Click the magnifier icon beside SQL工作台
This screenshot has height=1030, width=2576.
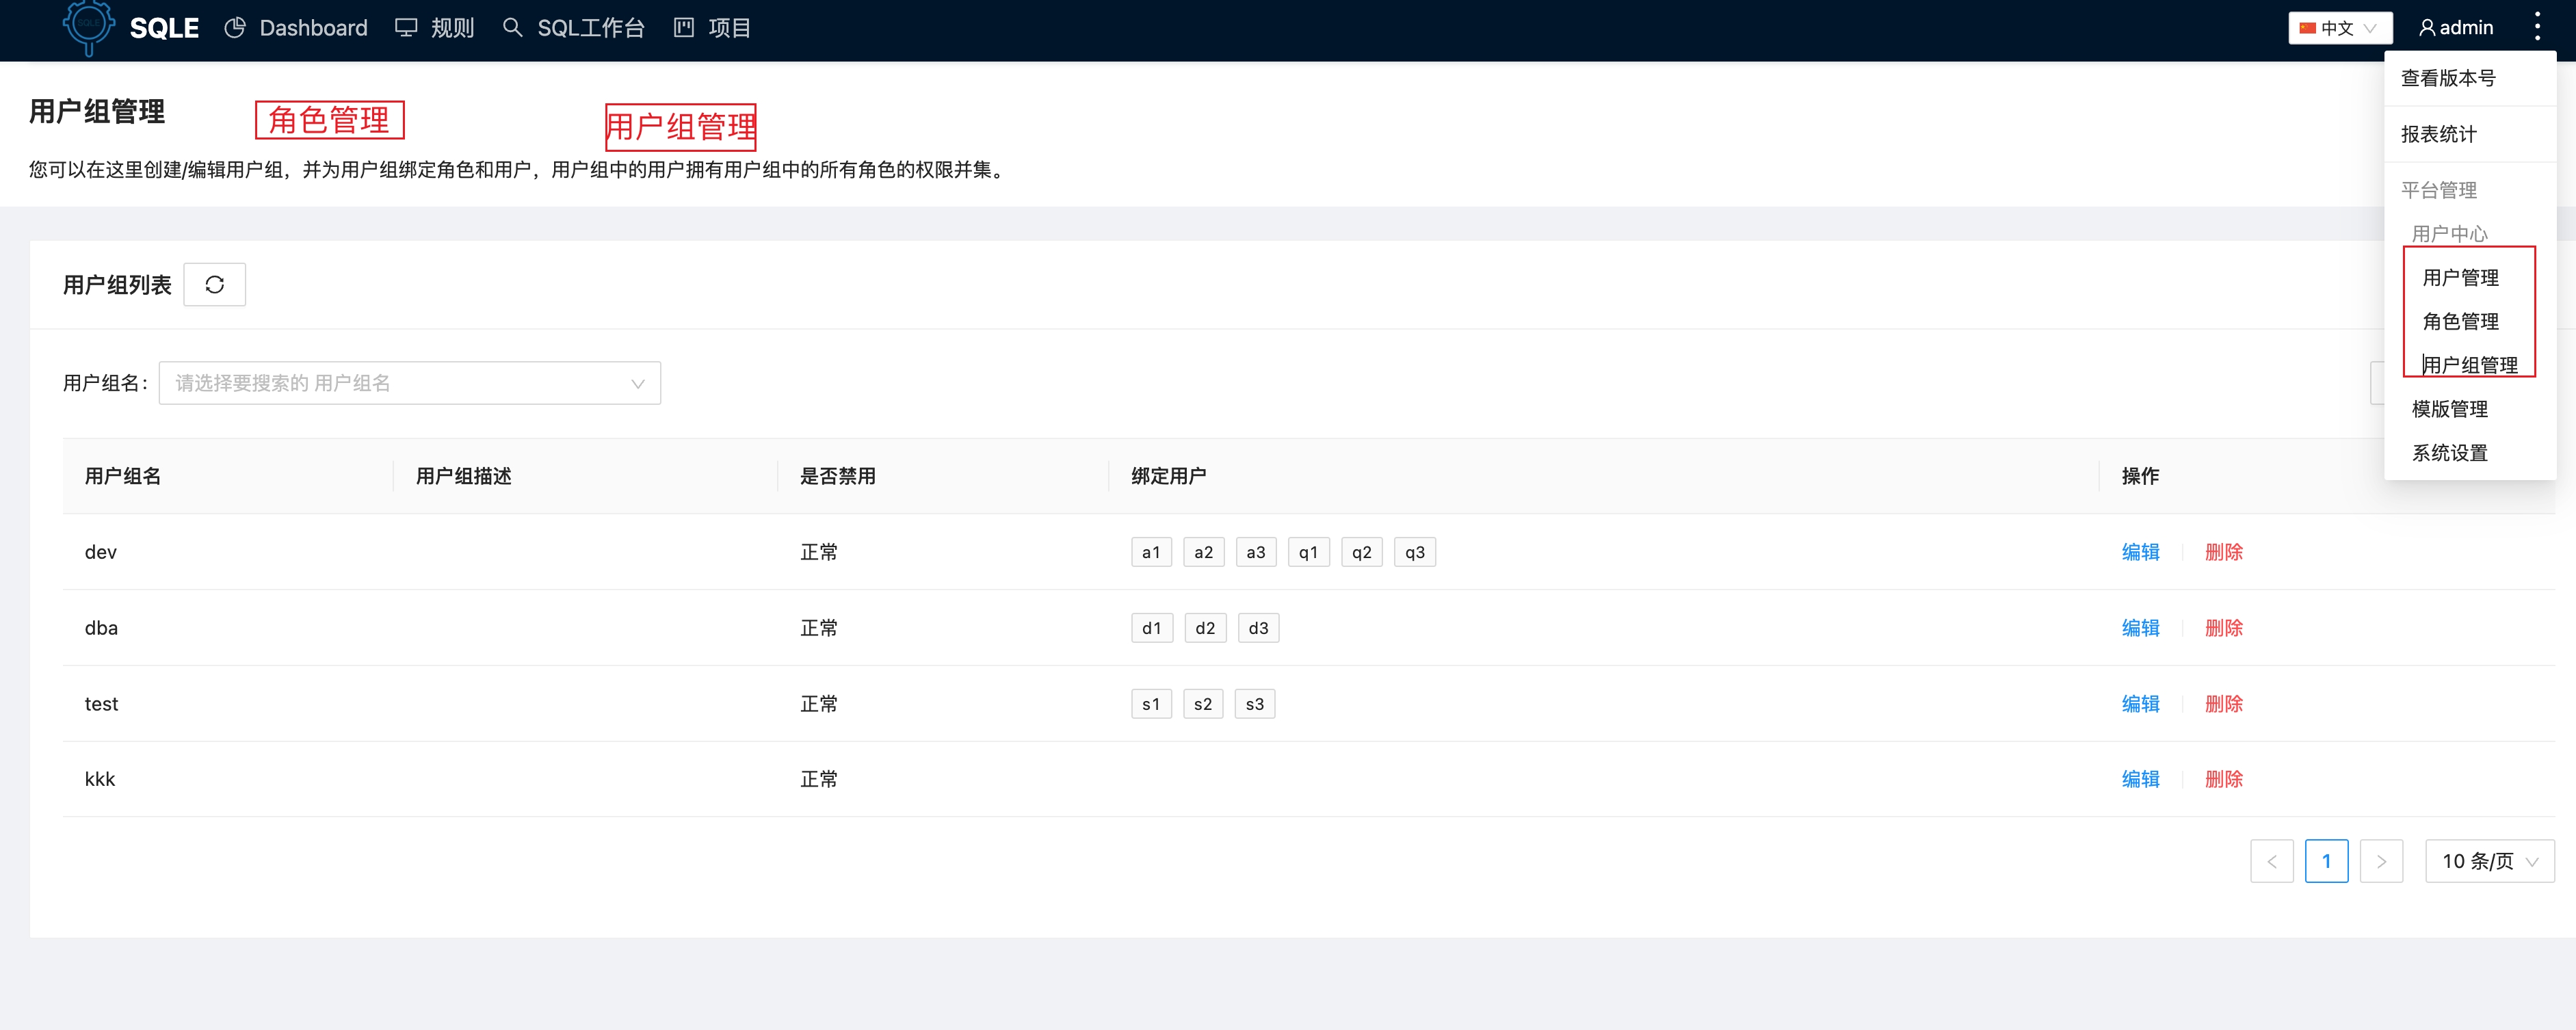point(512,28)
